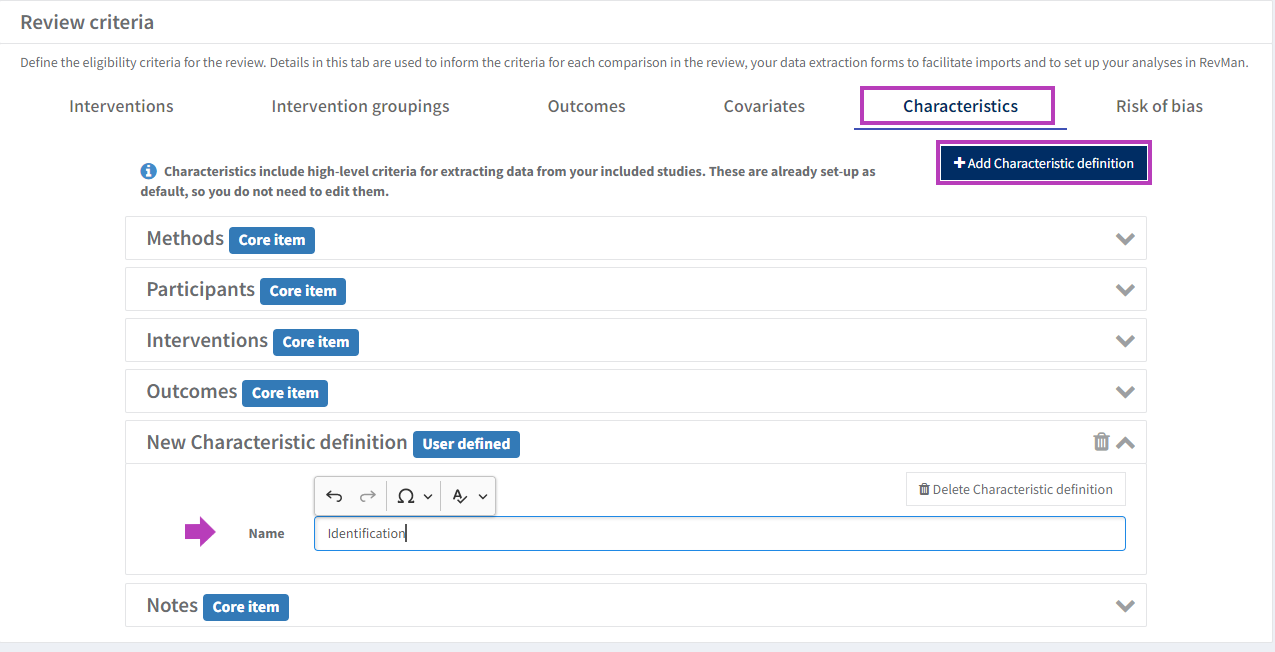Image resolution: width=1275 pixels, height=652 pixels.
Task: Click Add Characteristic definition button
Action: 1043,163
